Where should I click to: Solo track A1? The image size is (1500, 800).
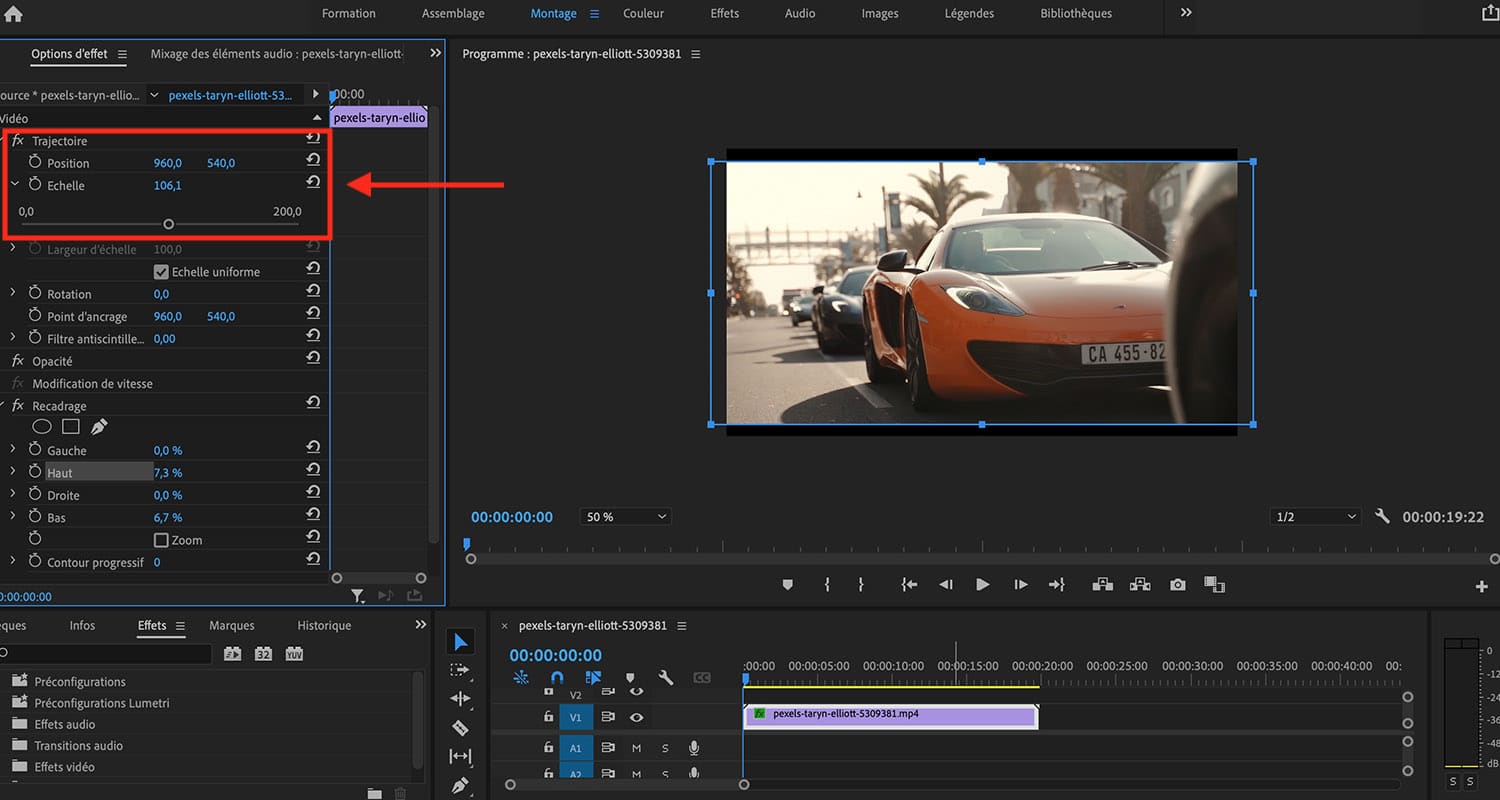(665, 748)
